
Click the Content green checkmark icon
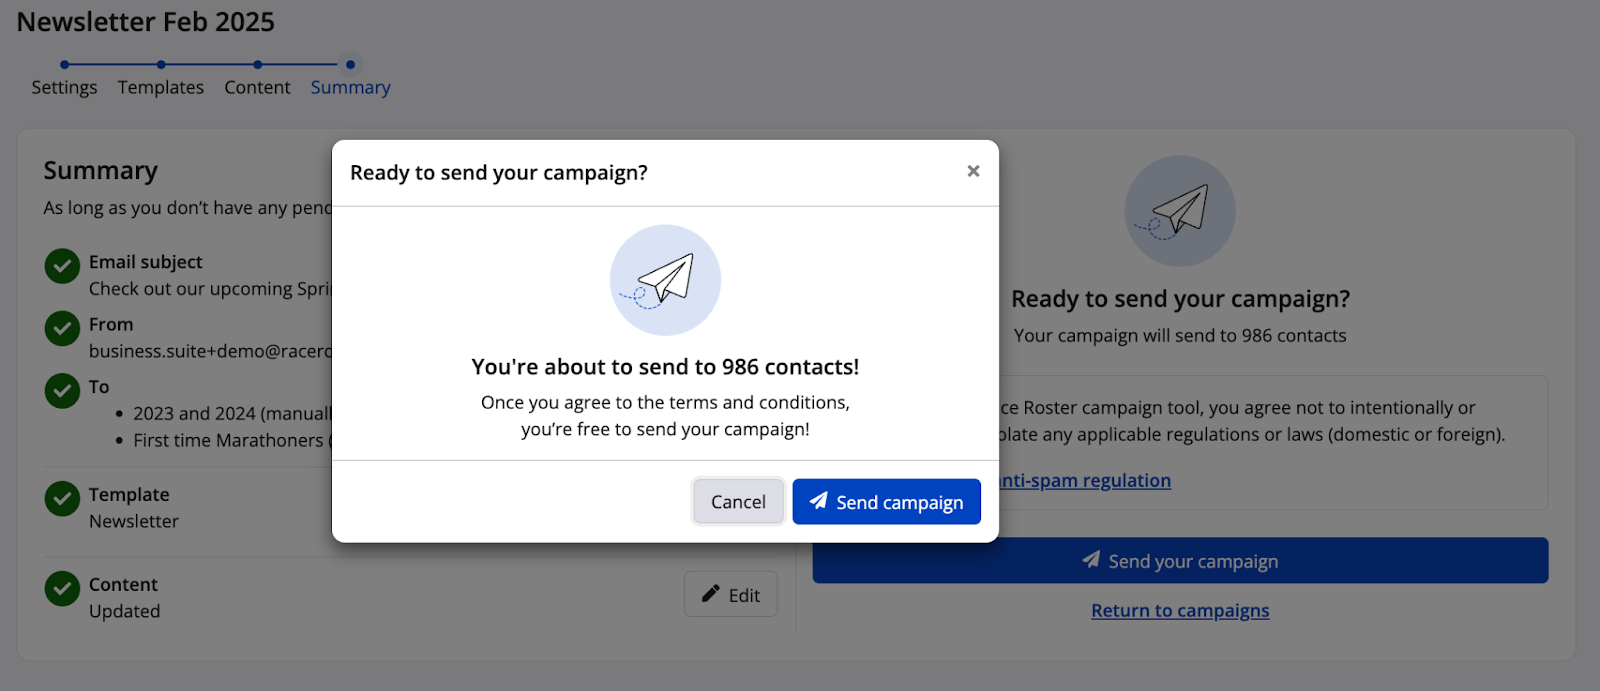coord(62,588)
